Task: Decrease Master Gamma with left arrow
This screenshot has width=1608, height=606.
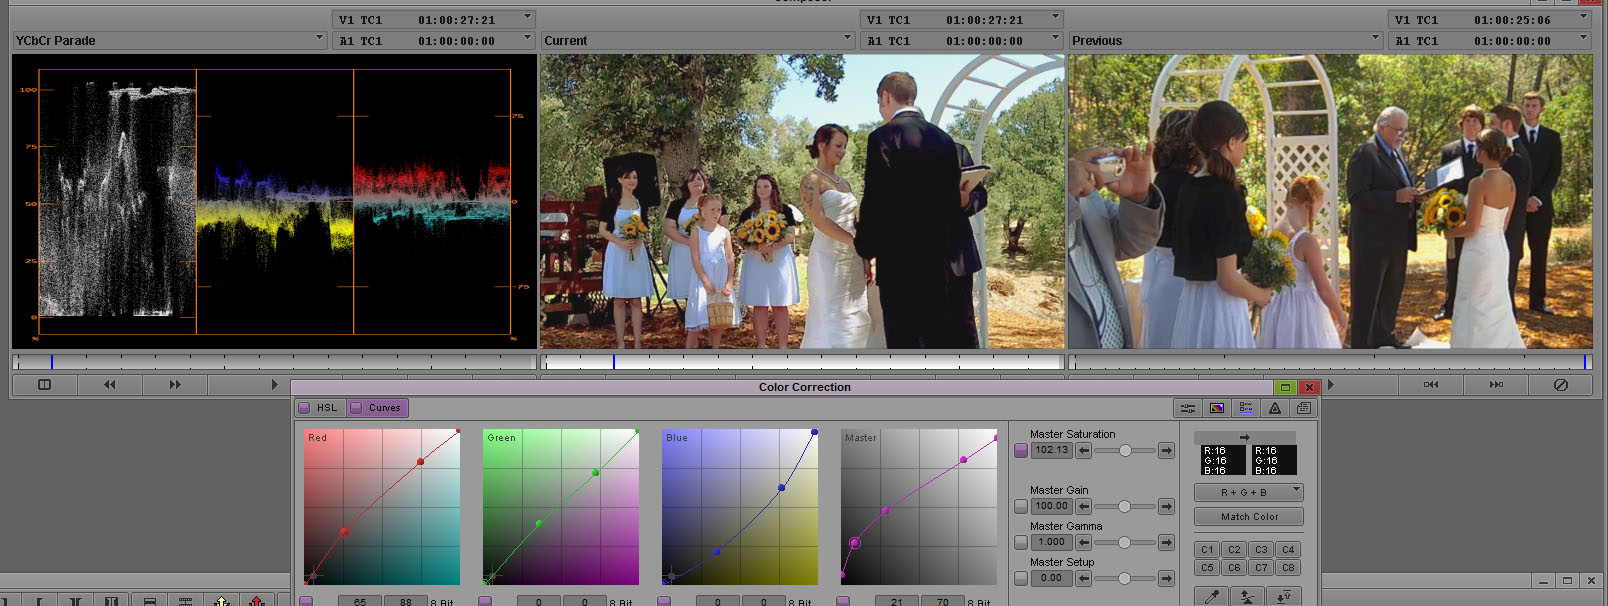Action: click(1083, 542)
